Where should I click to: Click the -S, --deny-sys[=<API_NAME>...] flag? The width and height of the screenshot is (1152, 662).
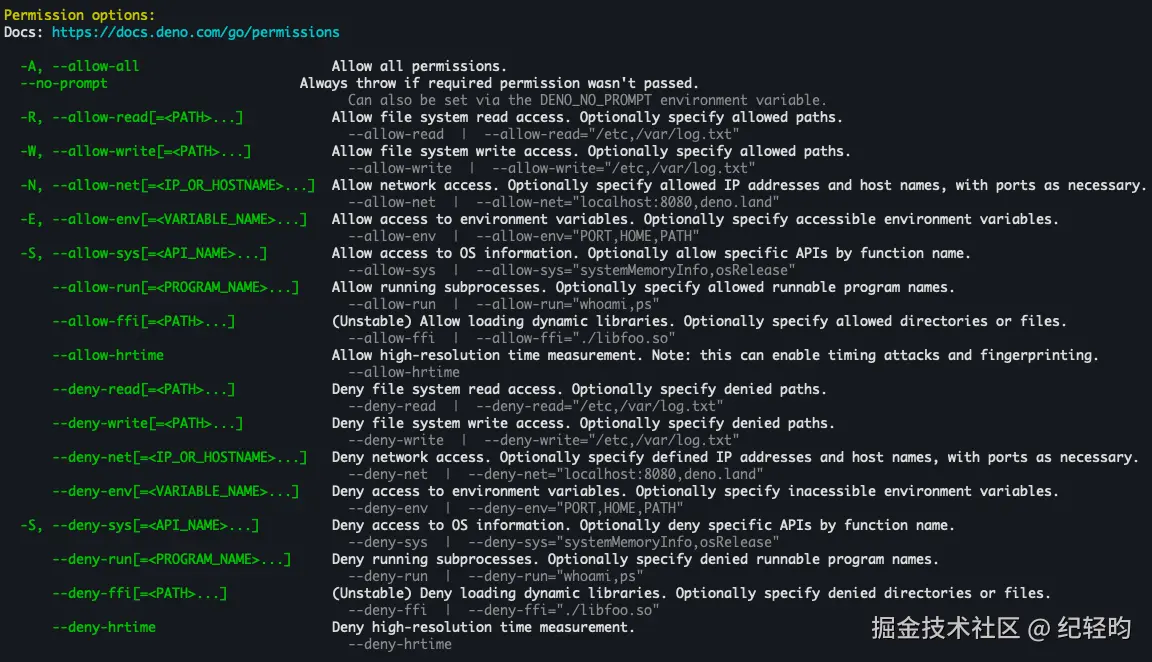(139, 525)
